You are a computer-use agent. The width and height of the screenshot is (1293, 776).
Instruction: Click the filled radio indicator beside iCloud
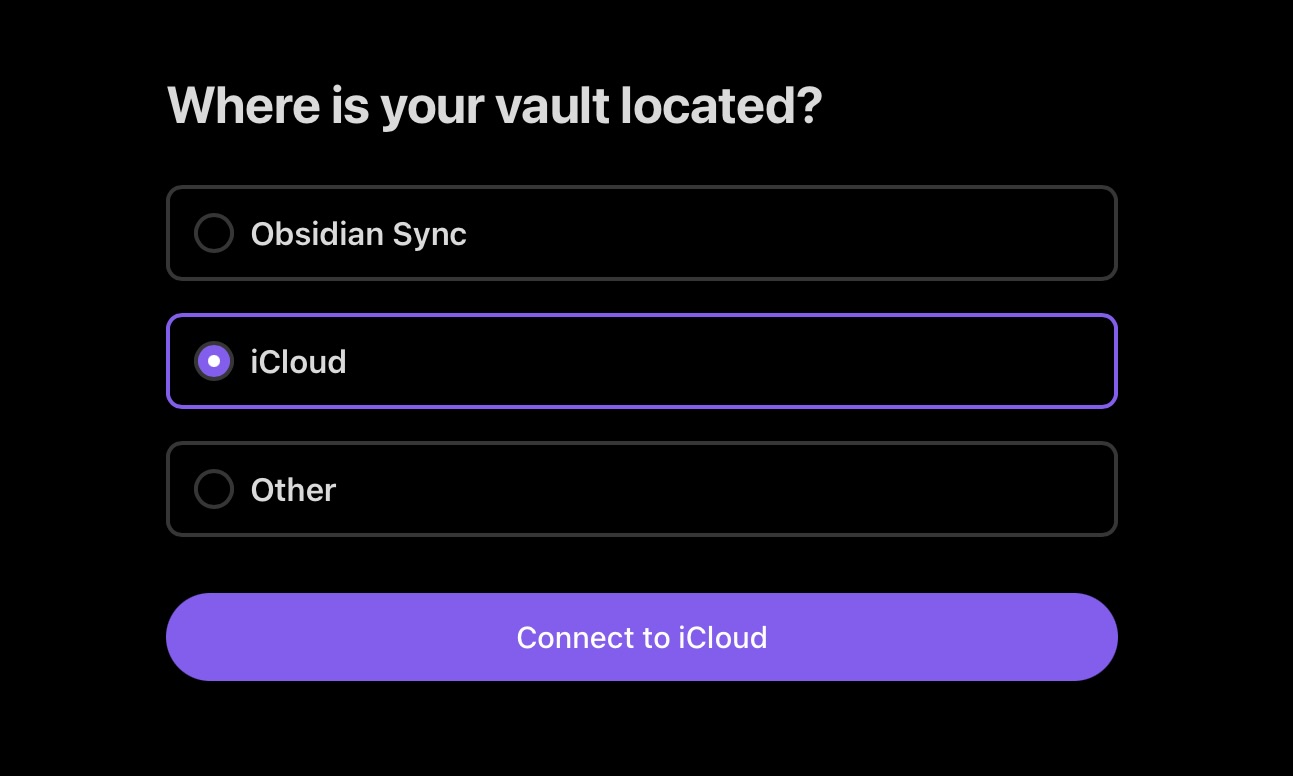tap(214, 361)
